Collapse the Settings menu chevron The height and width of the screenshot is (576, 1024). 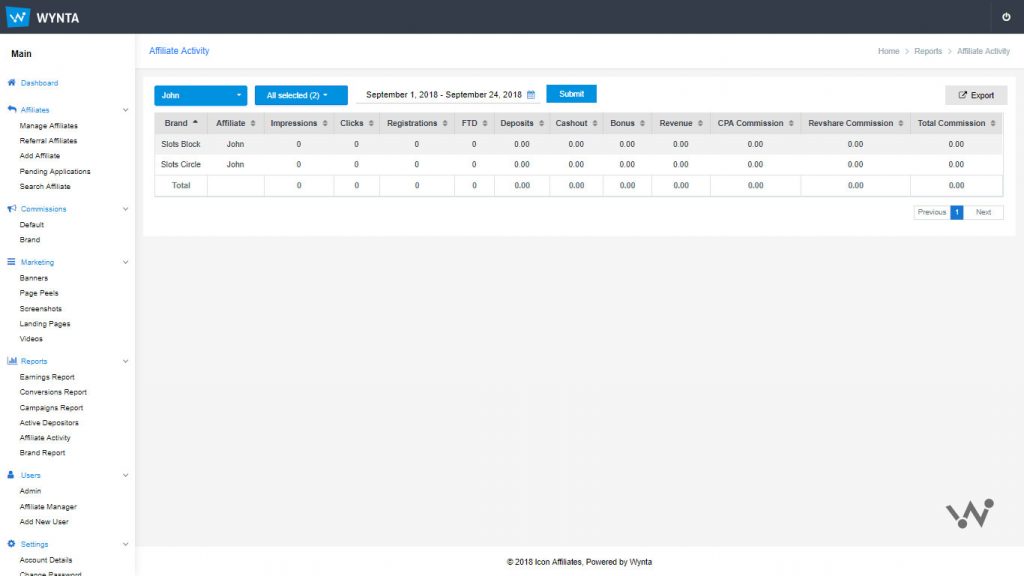click(125, 544)
